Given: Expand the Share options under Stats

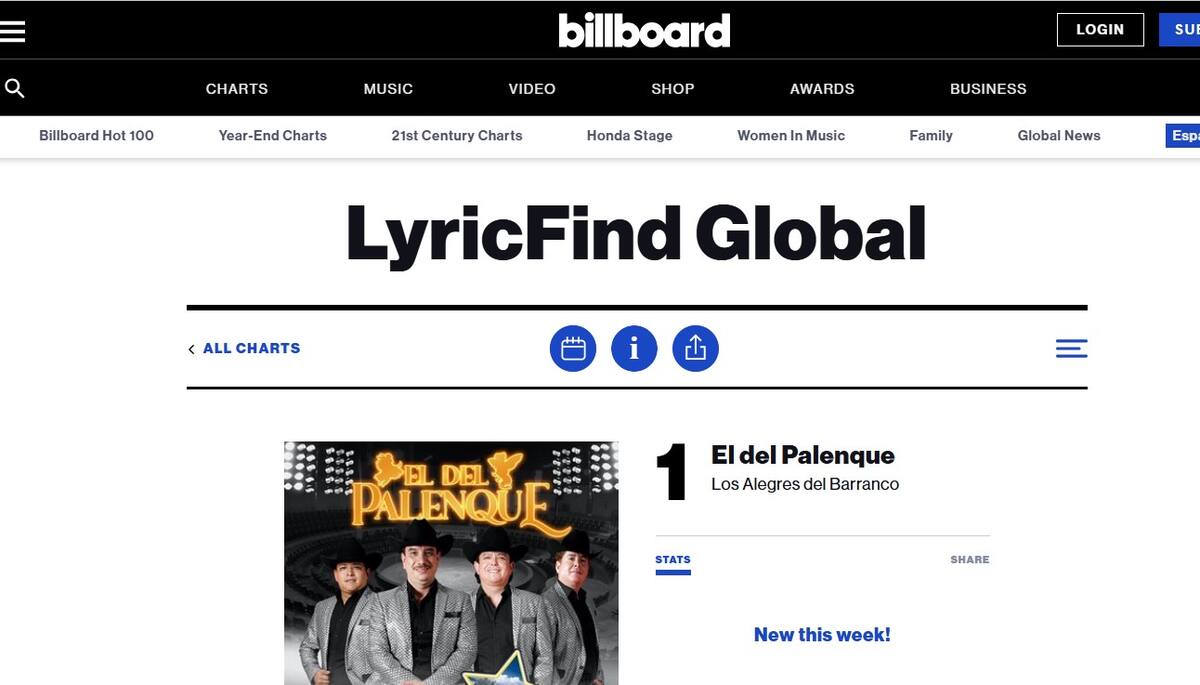Looking at the screenshot, I should coord(969,559).
